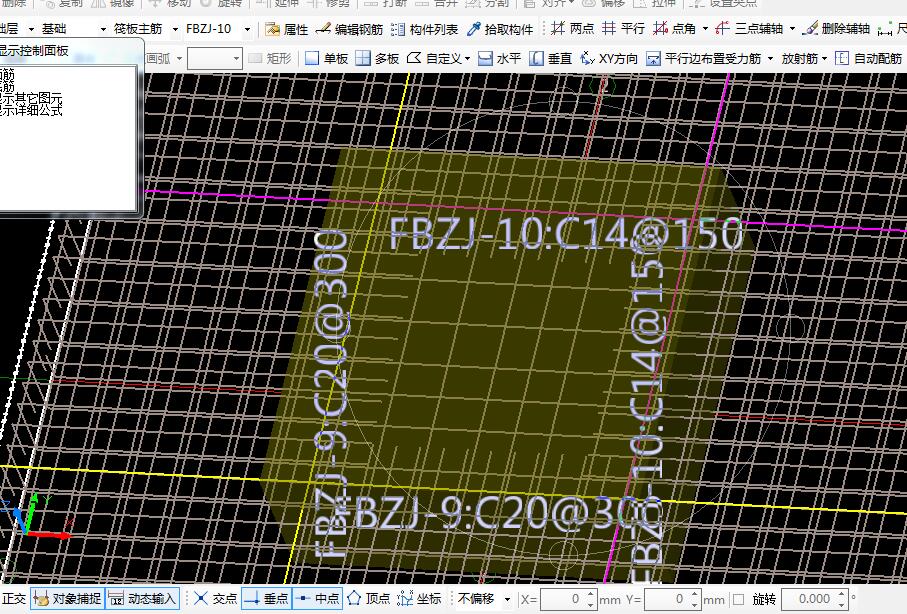Image resolution: width=907 pixels, height=614 pixels.
Task: Select XY方向 rebar layout
Action: [609, 58]
